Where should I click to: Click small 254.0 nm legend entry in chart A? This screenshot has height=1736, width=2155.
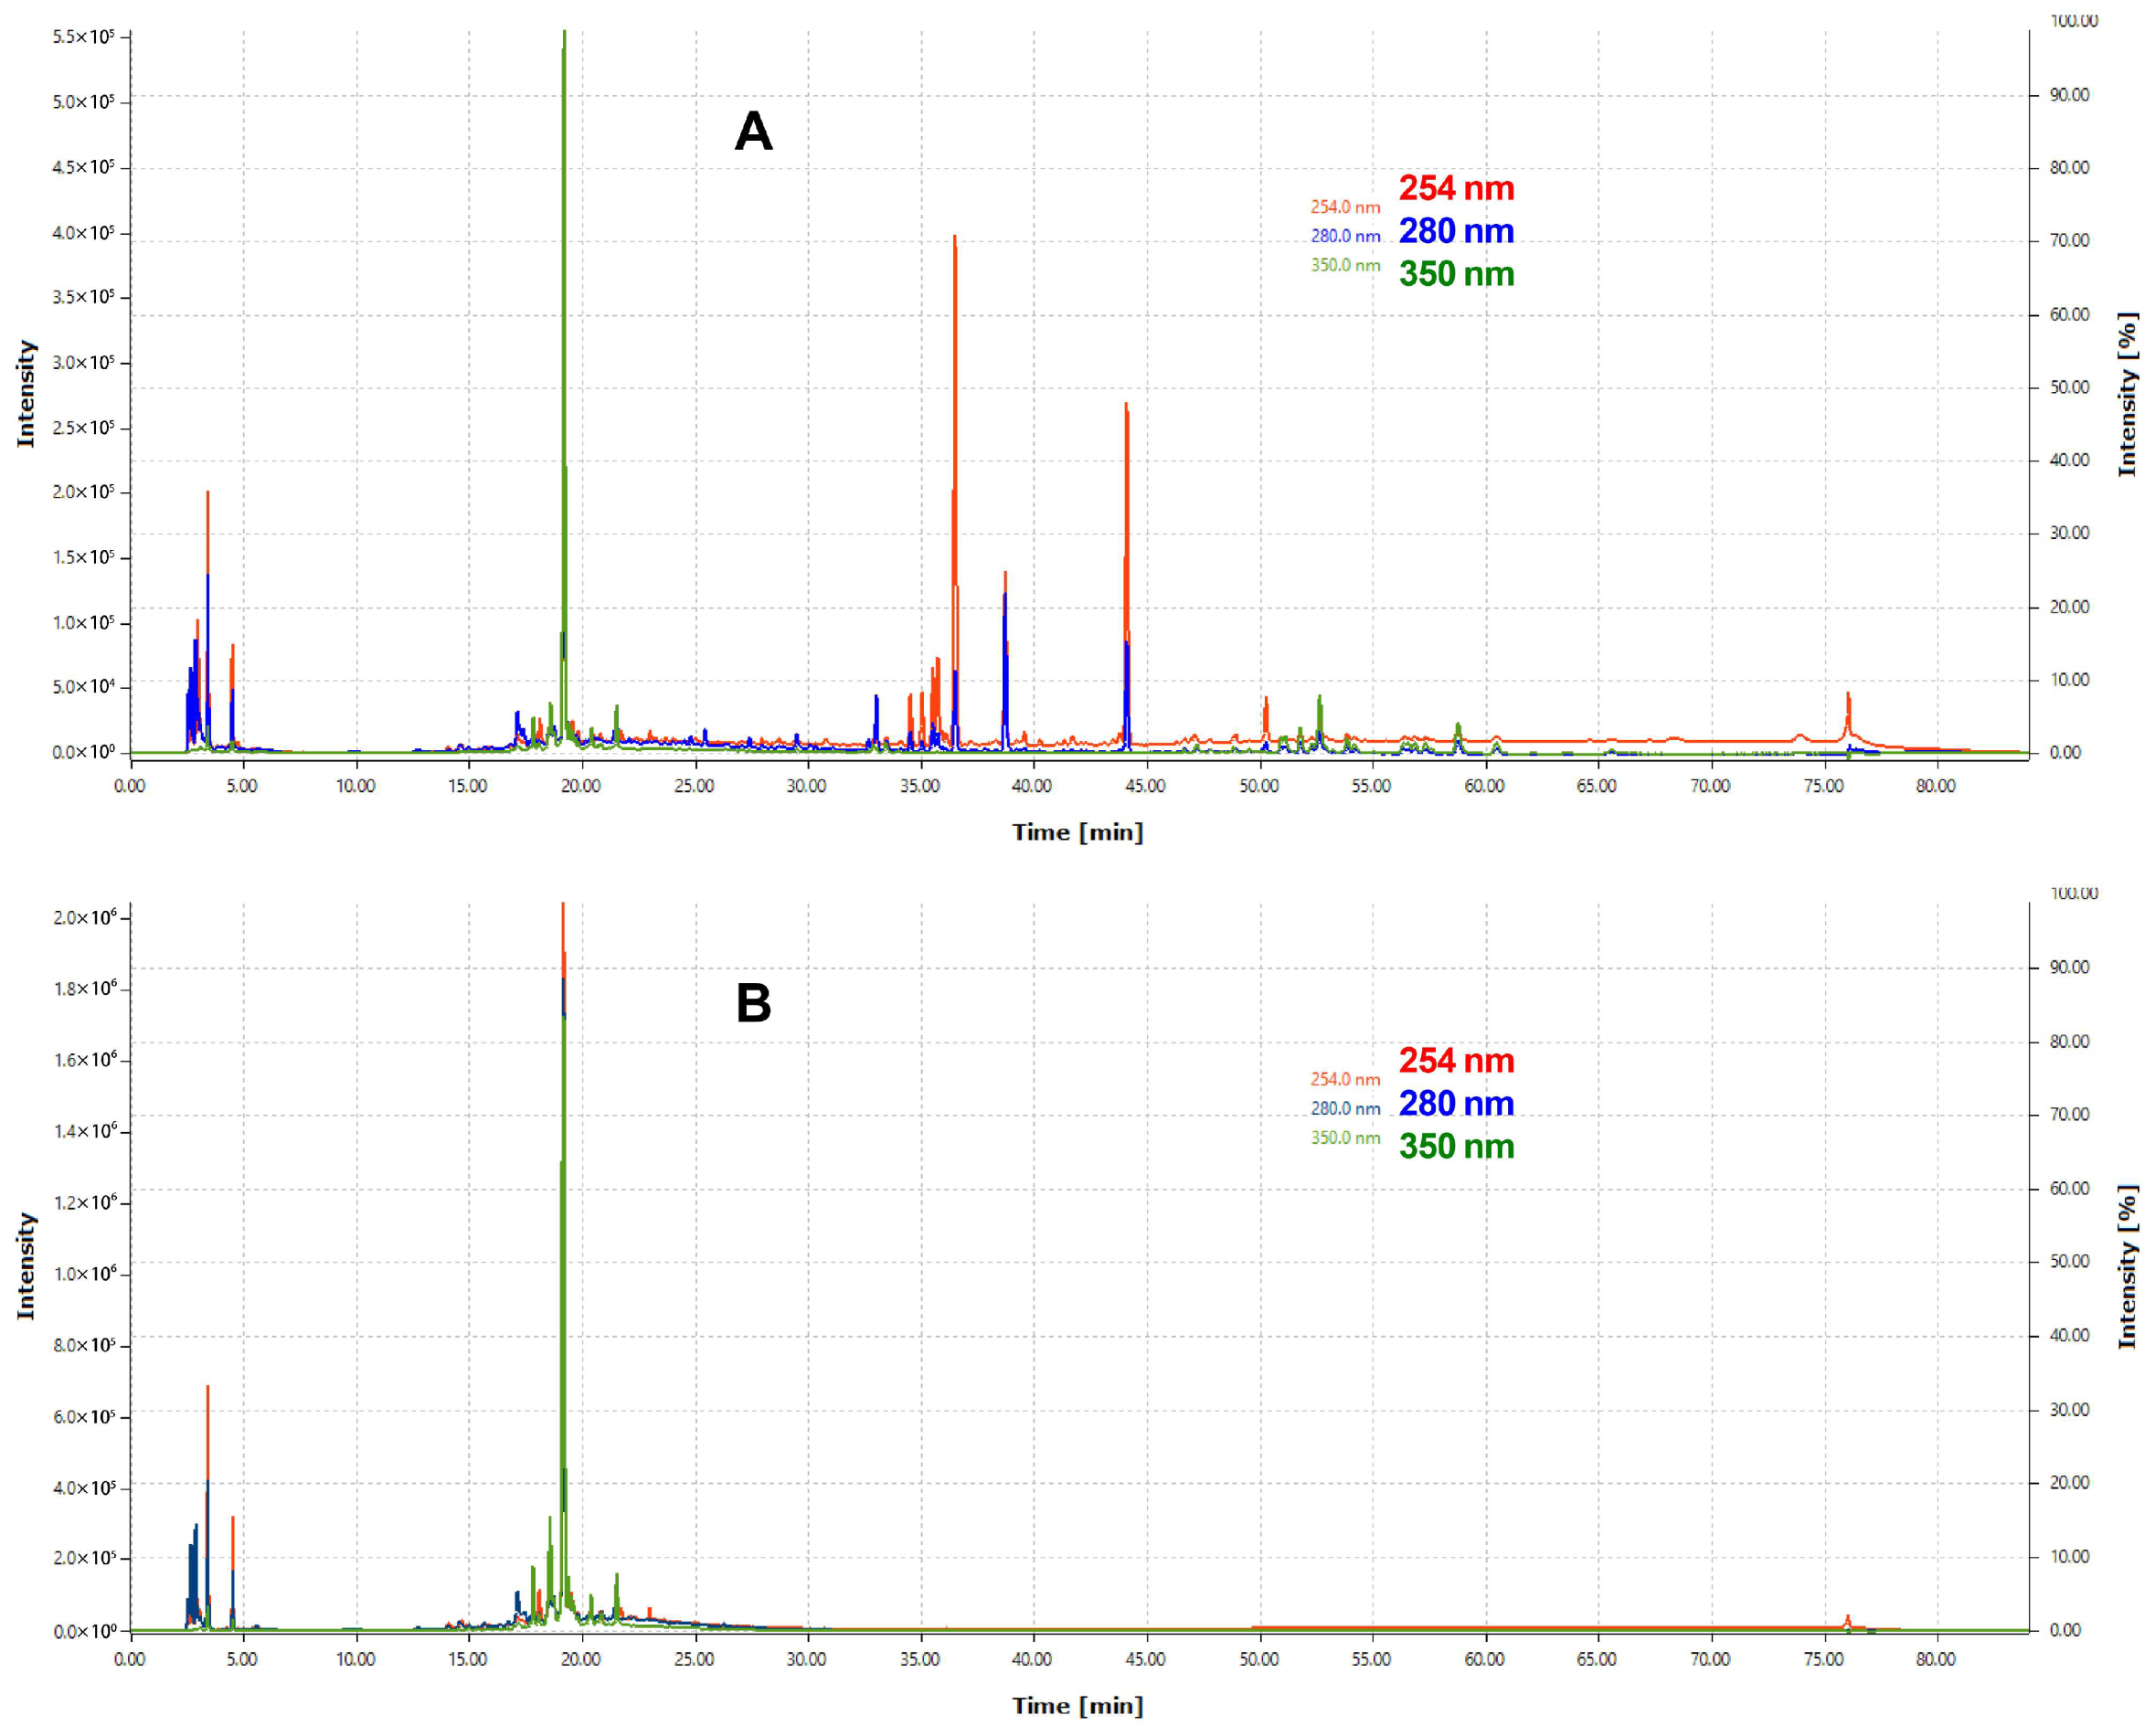1345,207
